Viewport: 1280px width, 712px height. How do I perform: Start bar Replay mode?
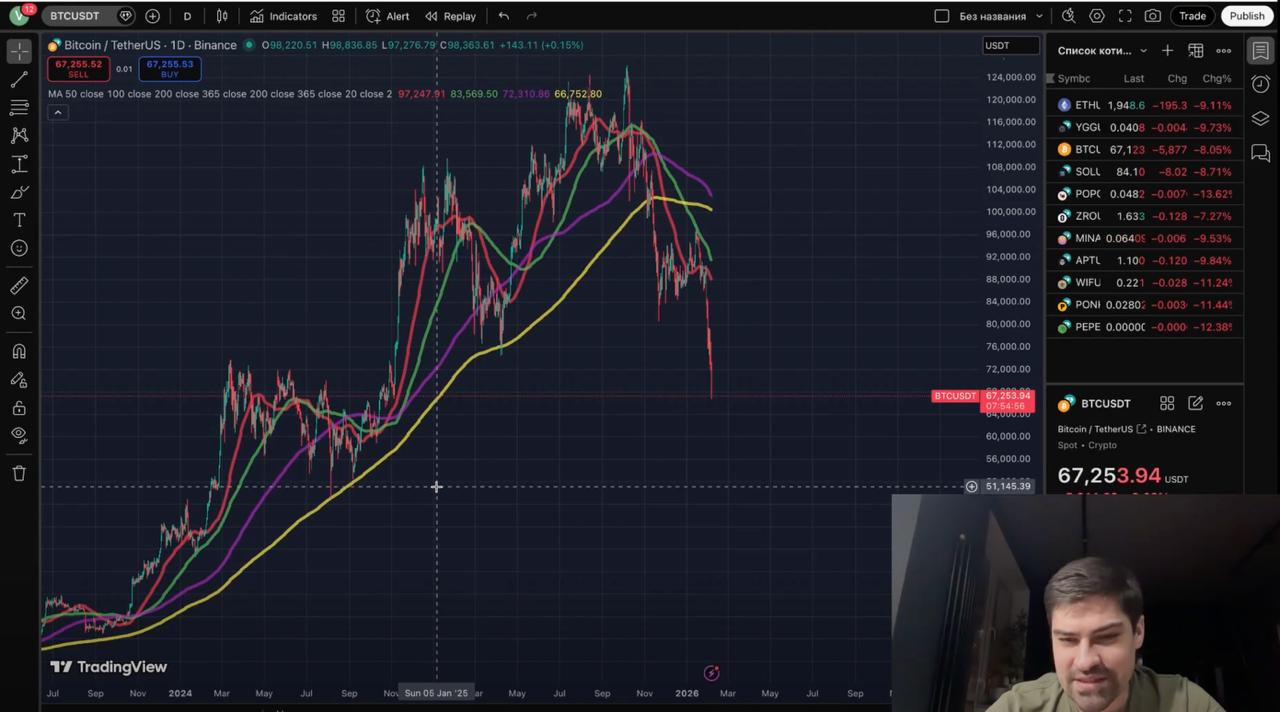point(450,16)
